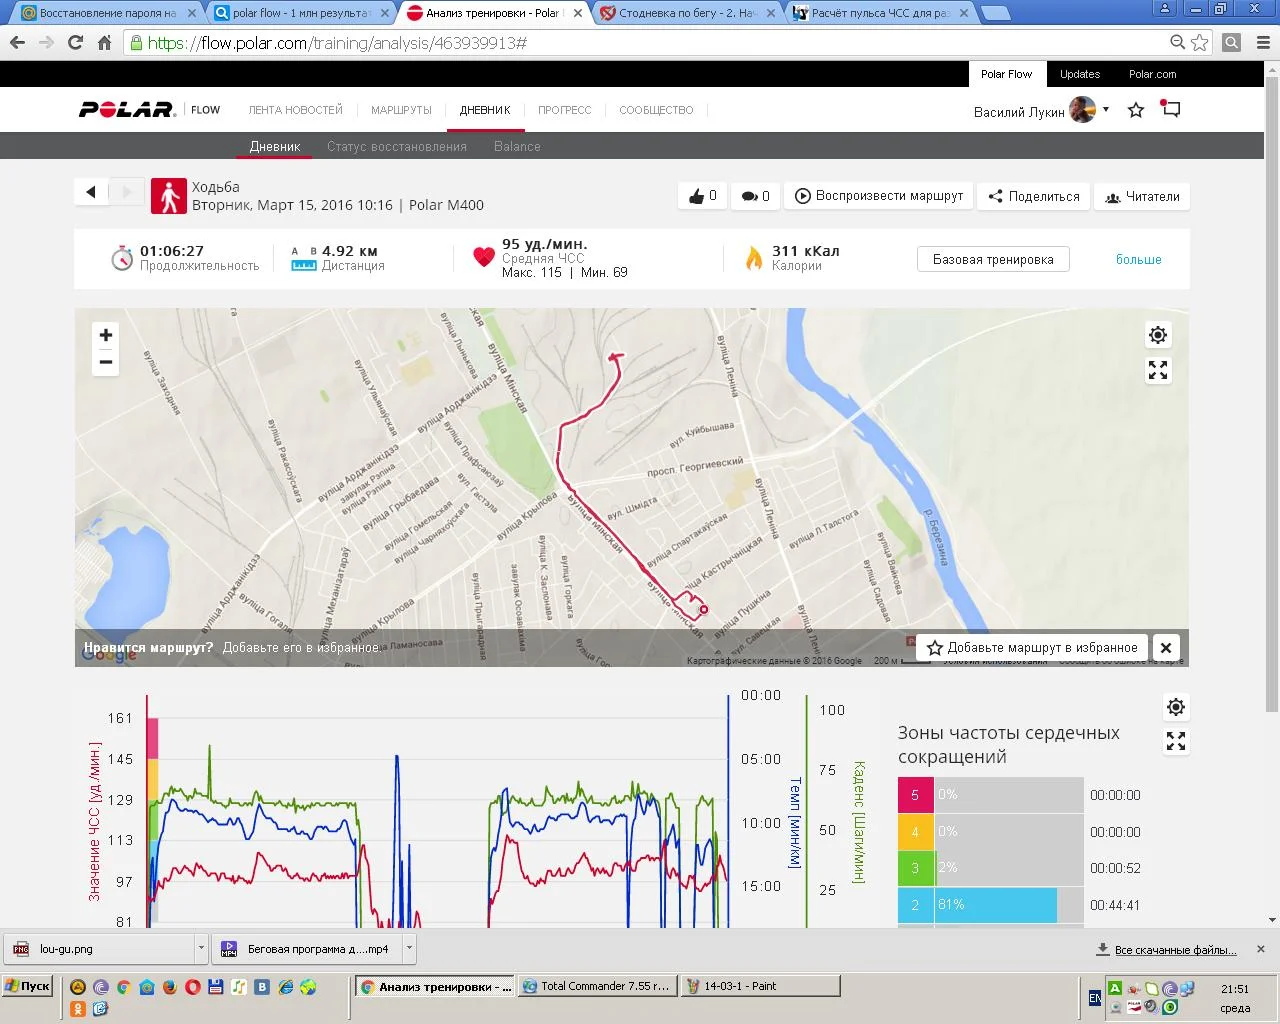The width and height of the screenshot is (1280, 1024).
Task: Expand more training details via больше
Action: point(1138,260)
